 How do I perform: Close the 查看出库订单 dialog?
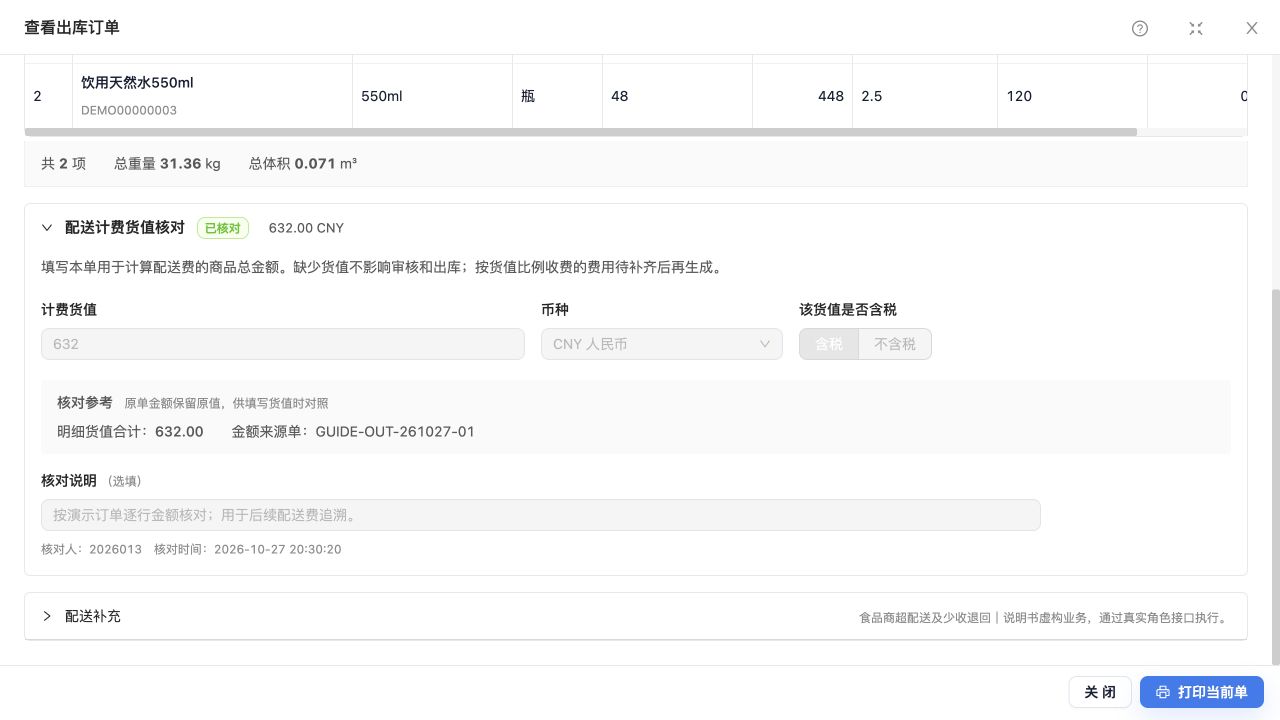pyautogui.click(x=1252, y=28)
